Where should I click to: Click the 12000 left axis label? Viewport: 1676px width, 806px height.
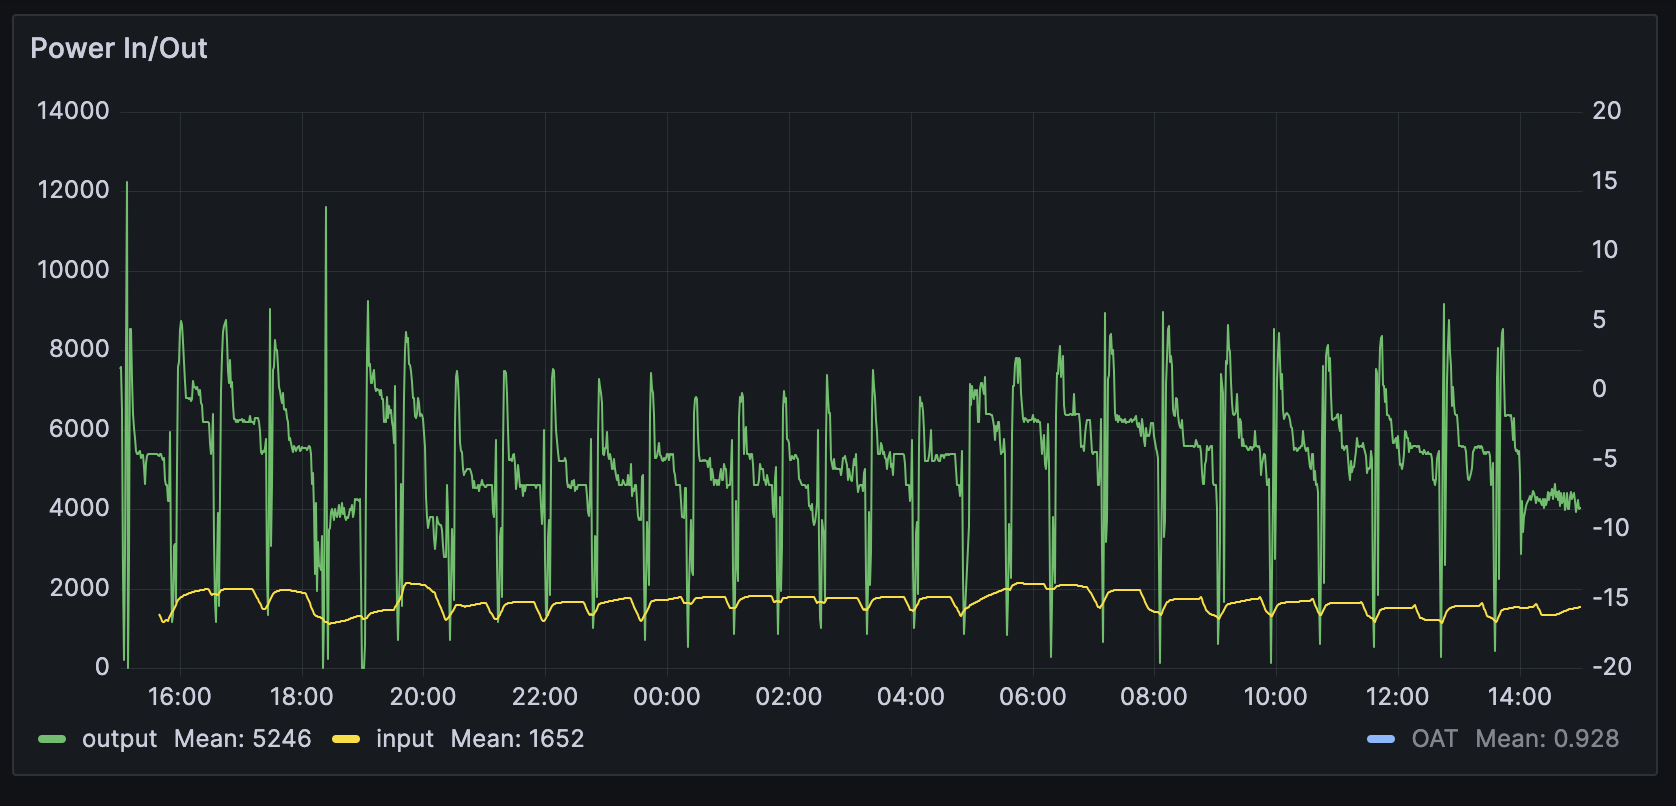point(73,190)
